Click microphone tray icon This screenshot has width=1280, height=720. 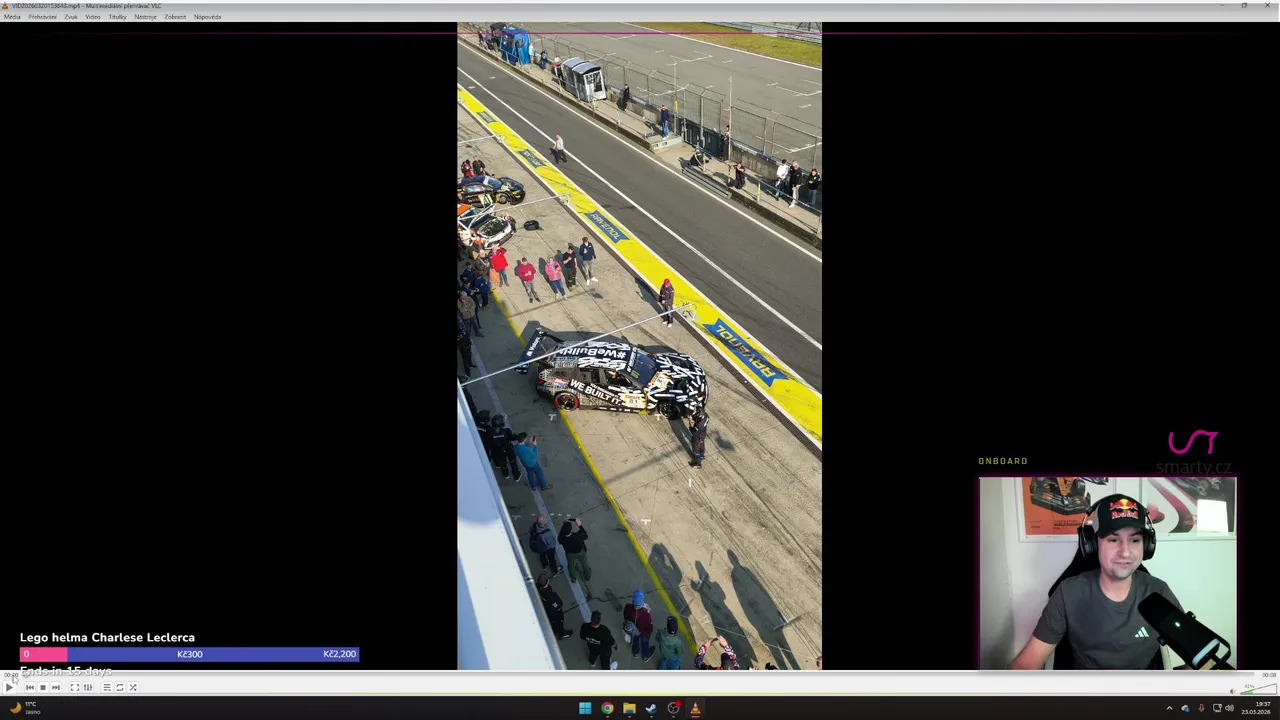pos(1201,708)
